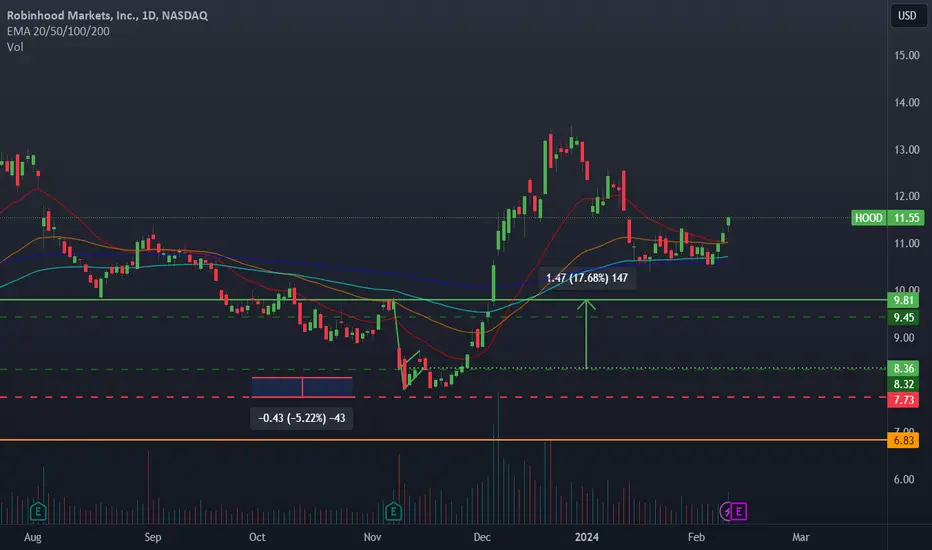Open the November earnings E marker
The width and height of the screenshot is (932, 550).
[x=393, y=511]
